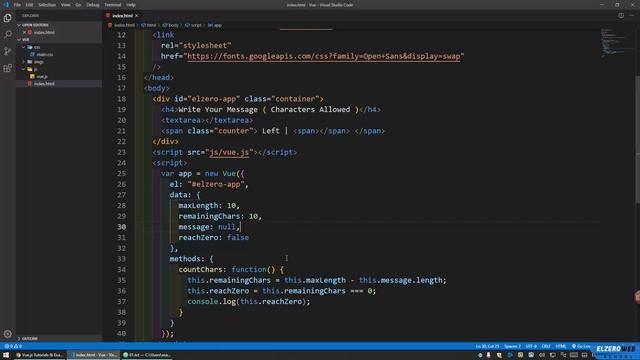640x360 pixels.
Task: Click the Ln 30, Col 25 status item
Action: tap(487, 346)
